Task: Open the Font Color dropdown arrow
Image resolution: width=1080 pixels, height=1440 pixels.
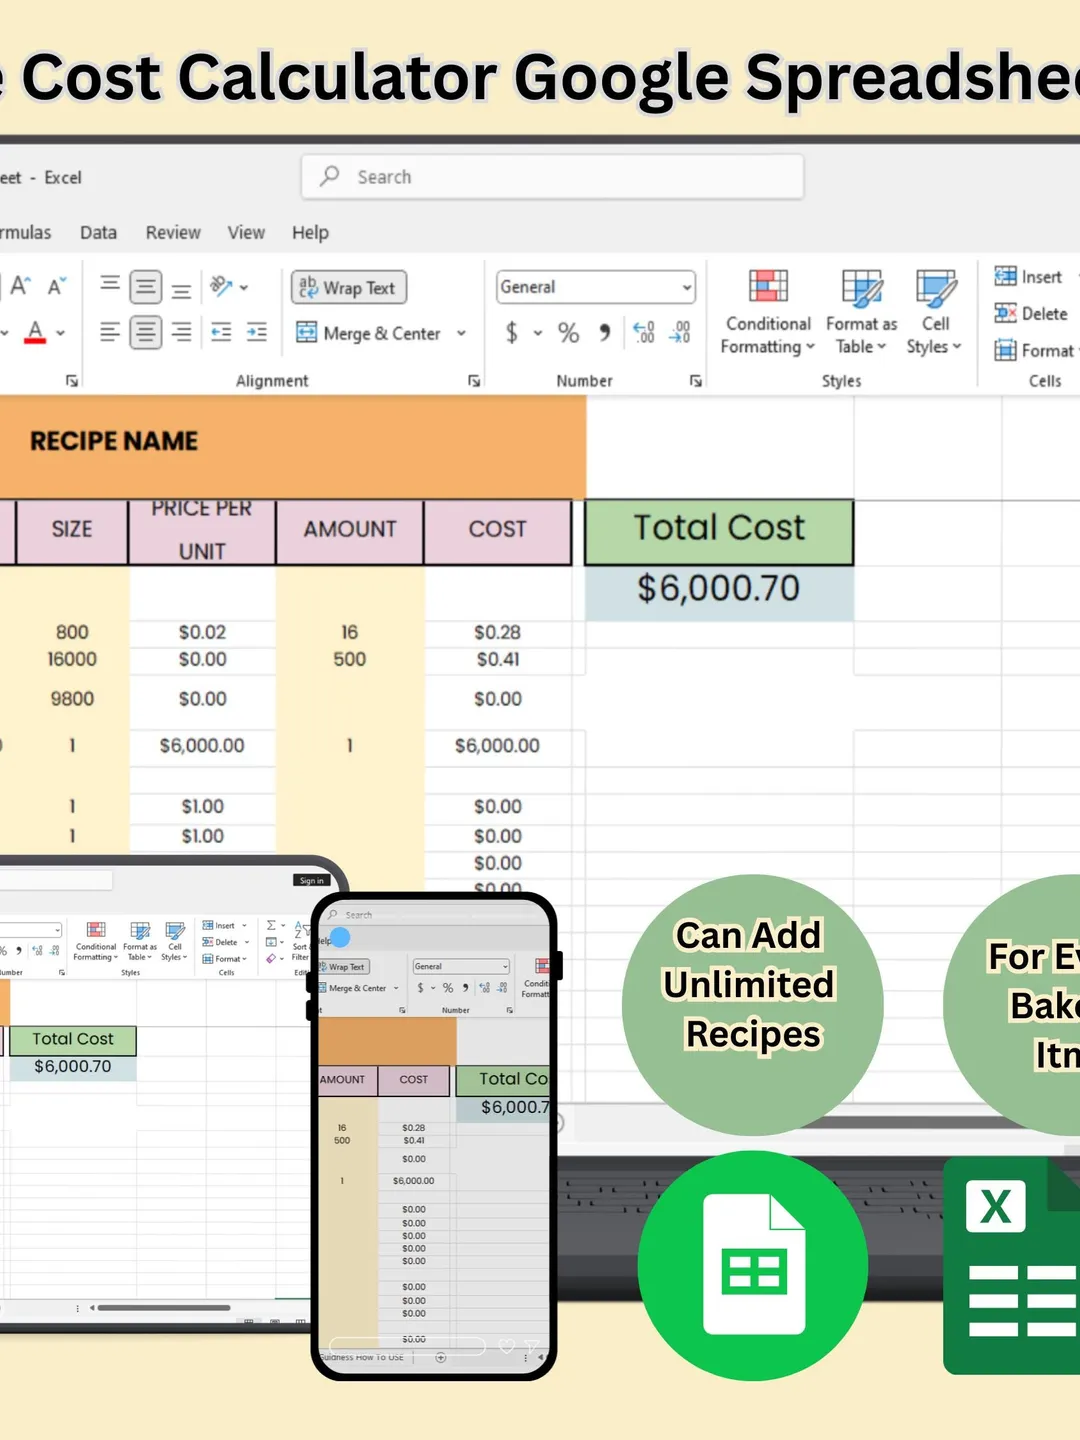Action: [60, 333]
